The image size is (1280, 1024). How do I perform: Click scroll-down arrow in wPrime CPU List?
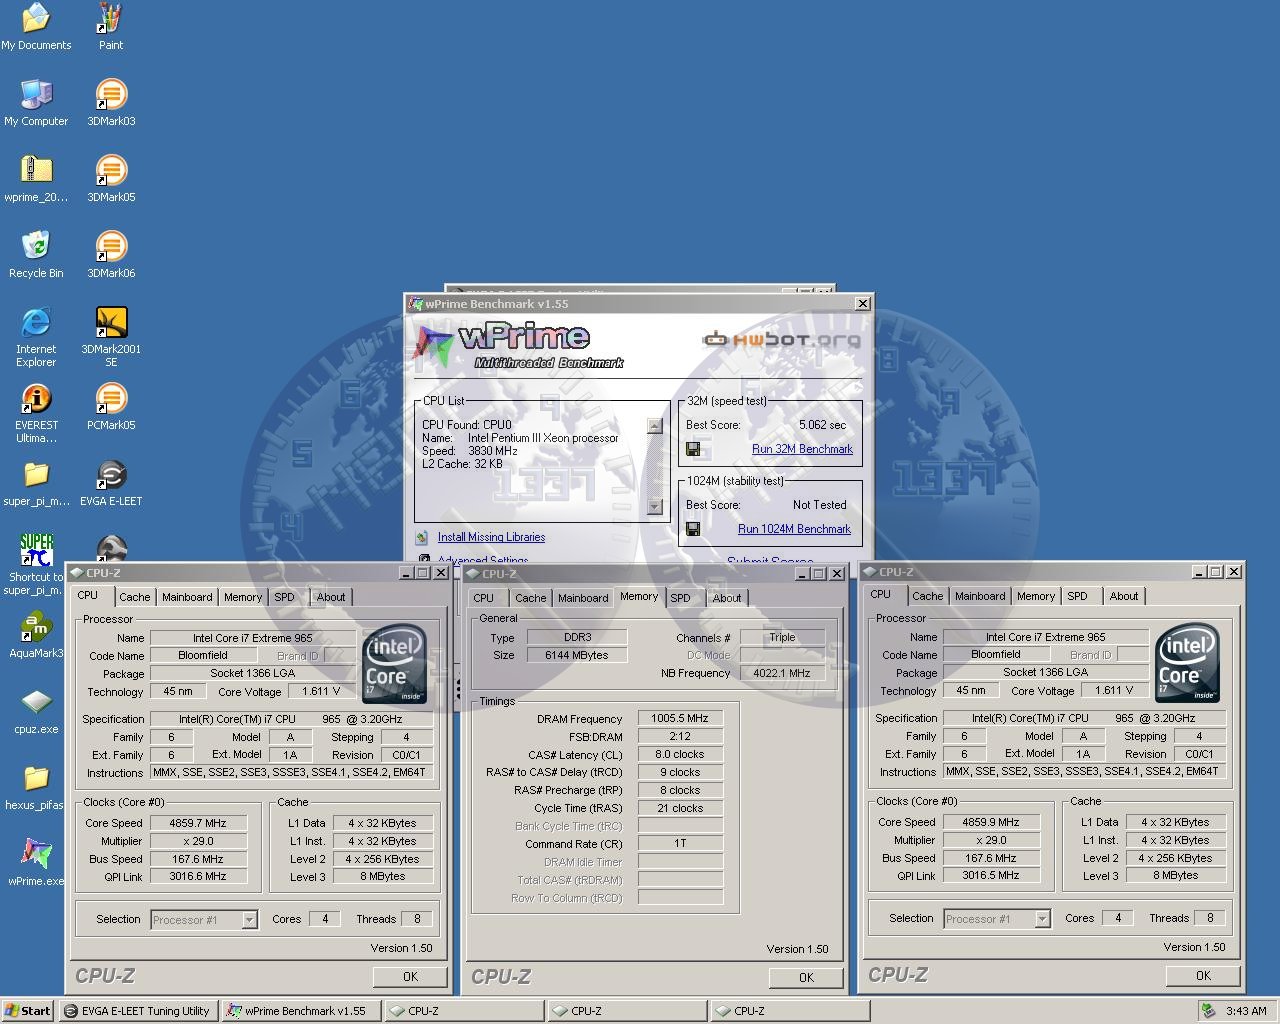[655, 507]
